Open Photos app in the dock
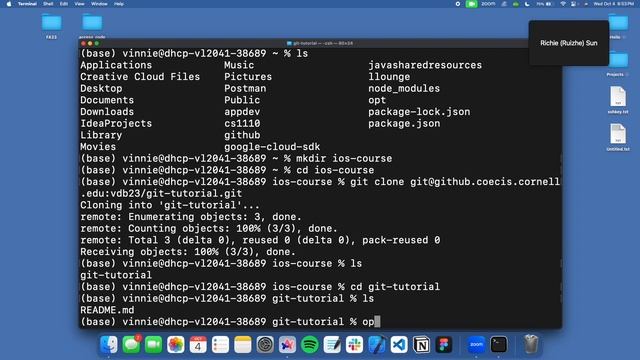The image size is (640, 360). coord(176,345)
